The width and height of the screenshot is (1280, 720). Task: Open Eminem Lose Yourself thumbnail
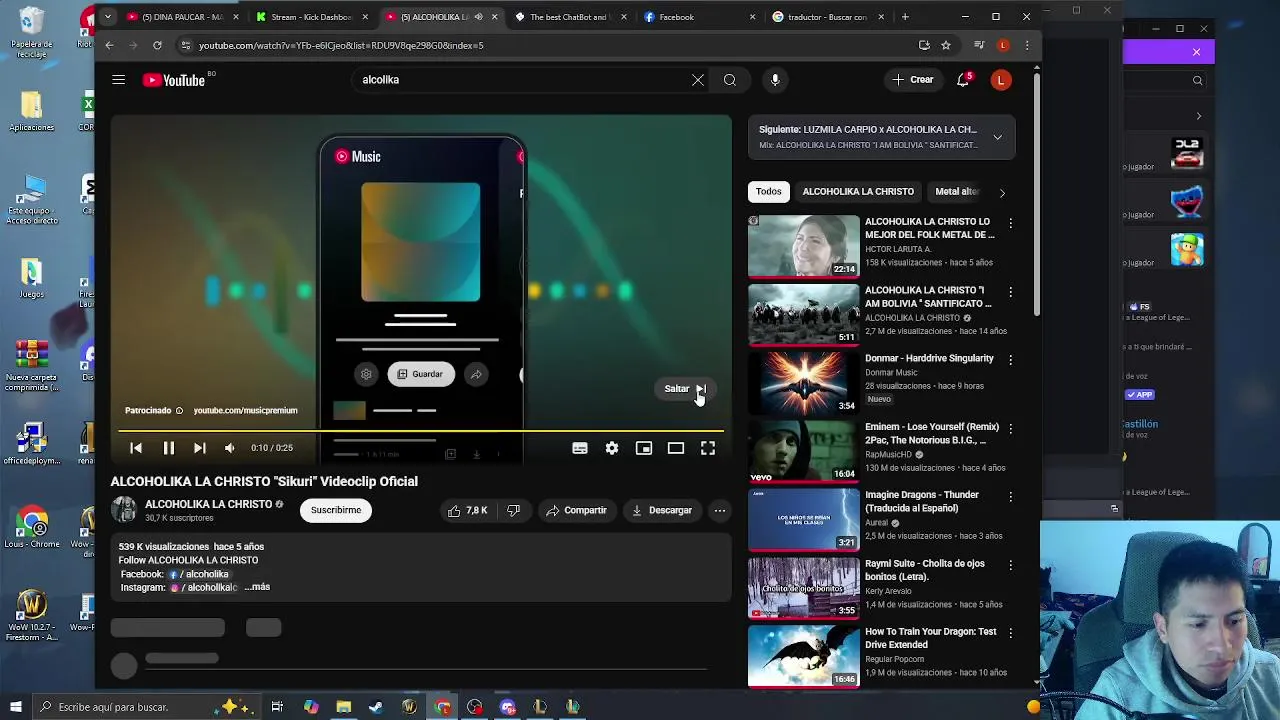tap(803, 451)
